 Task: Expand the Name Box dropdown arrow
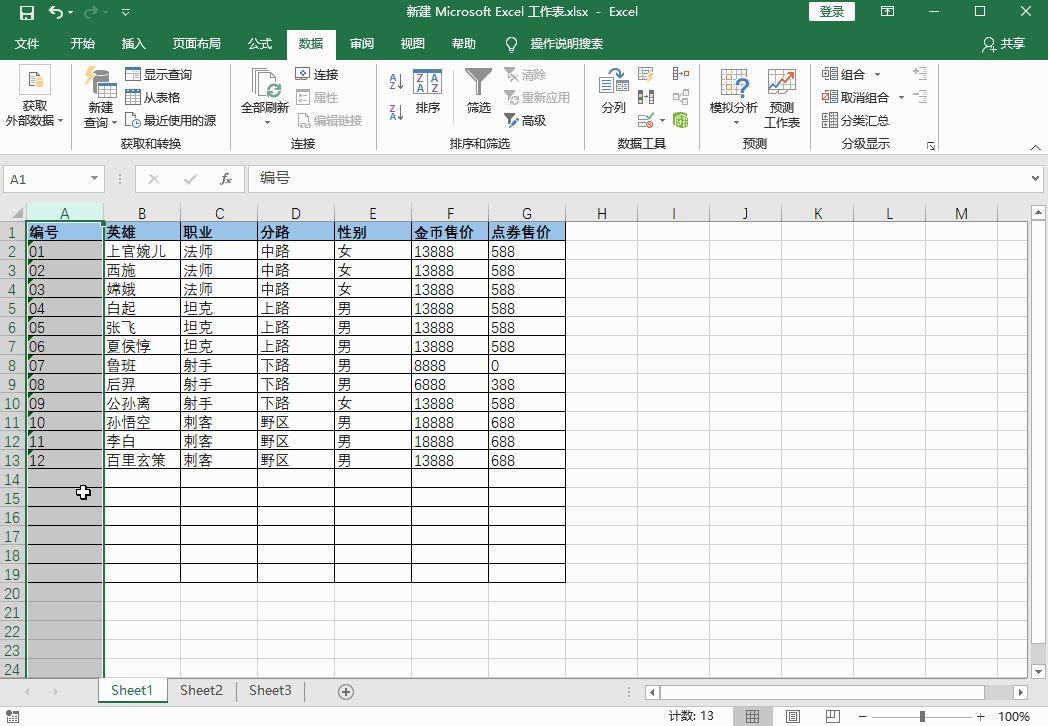pyautogui.click(x=95, y=179)
